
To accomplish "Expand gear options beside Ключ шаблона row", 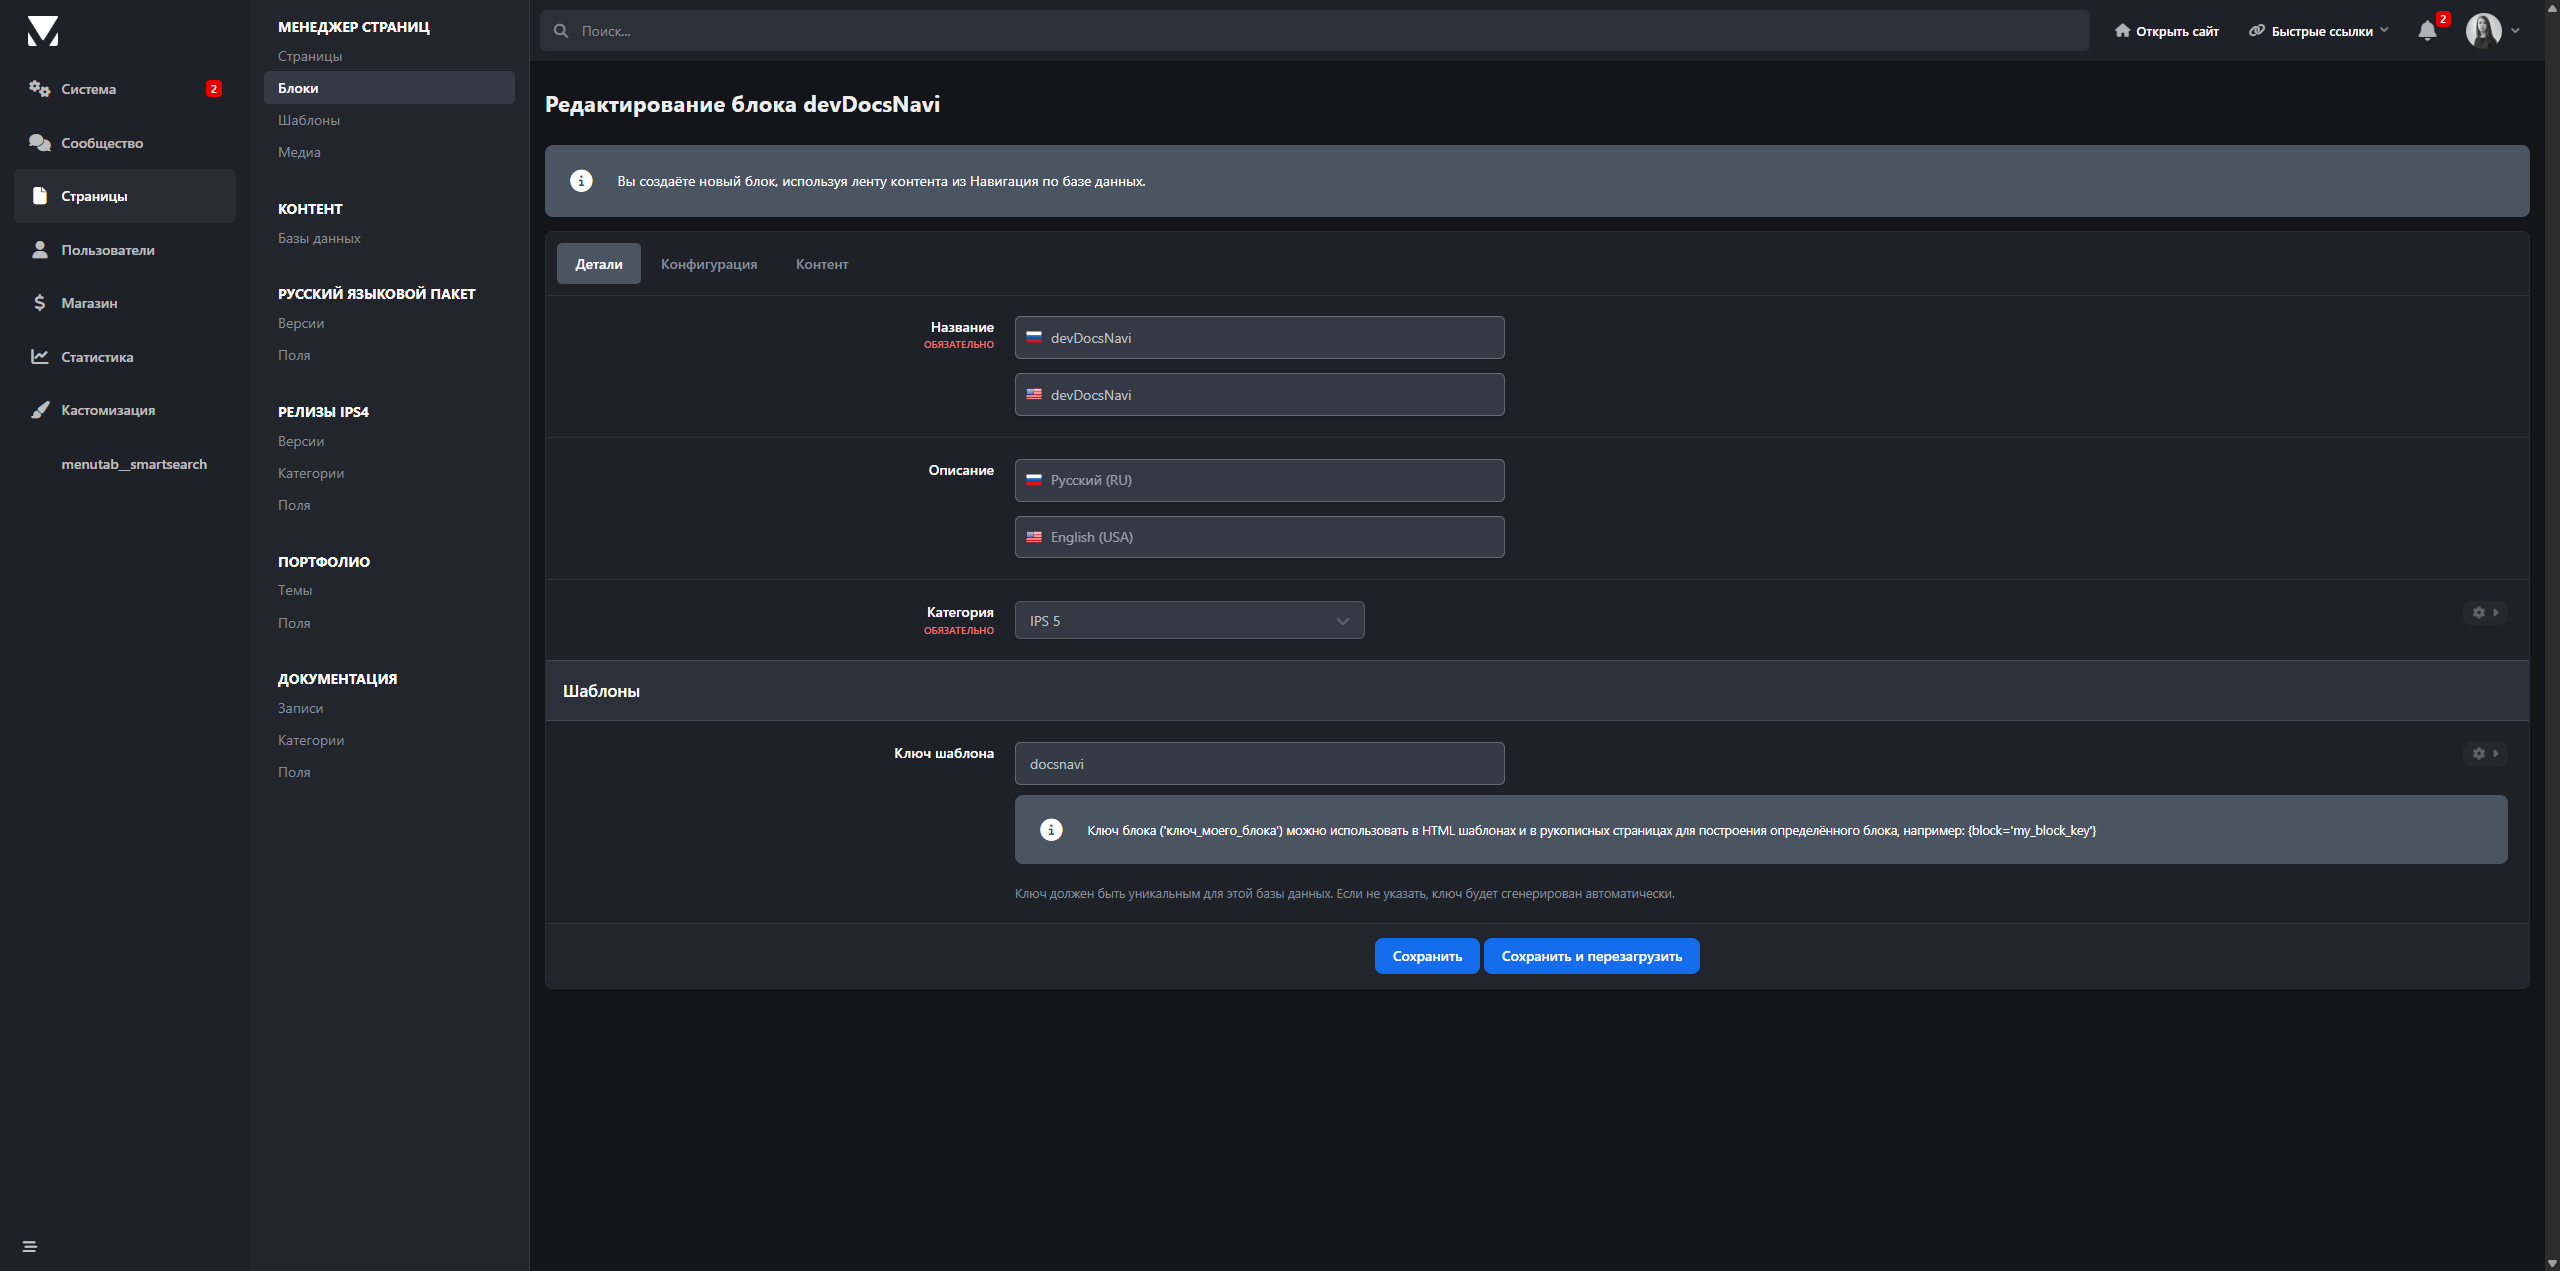I will coord(2485,754).
